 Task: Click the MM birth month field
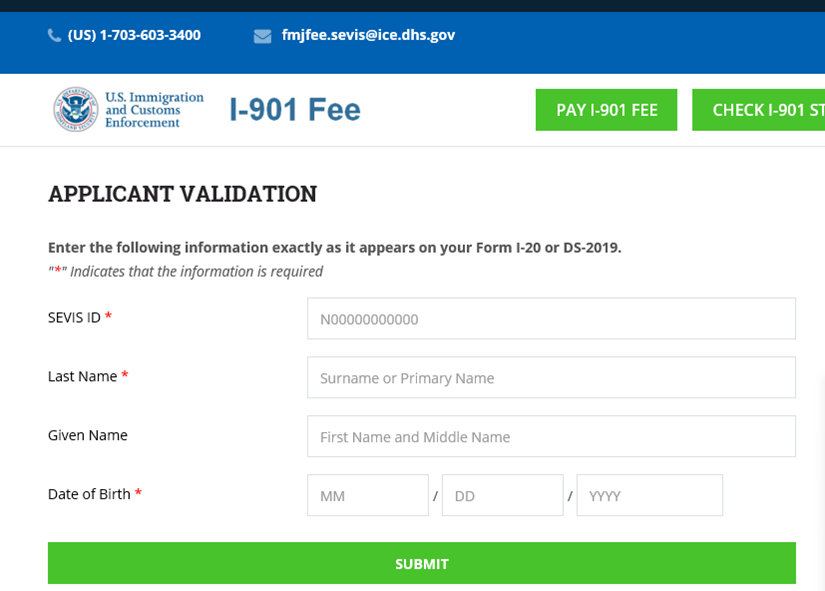coord(368,495)
